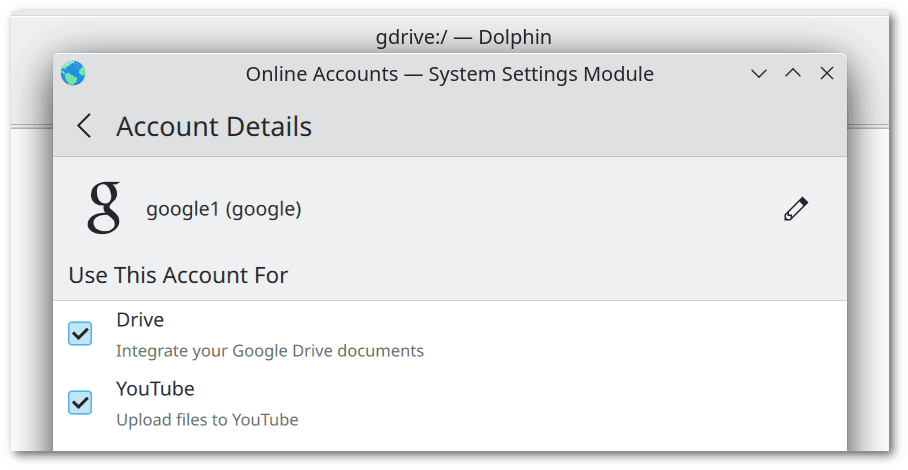This screenshot has height=470, width=908.
Task: Click the "Drive" service label
Action: 140,320
